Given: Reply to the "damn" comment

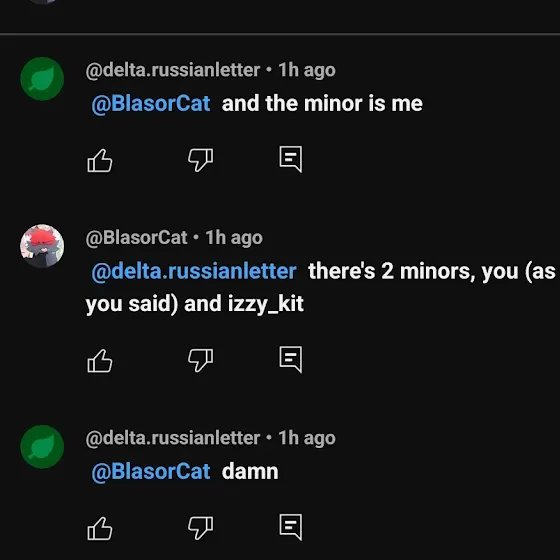Looking at the screenshot, I should pos(291,528).
